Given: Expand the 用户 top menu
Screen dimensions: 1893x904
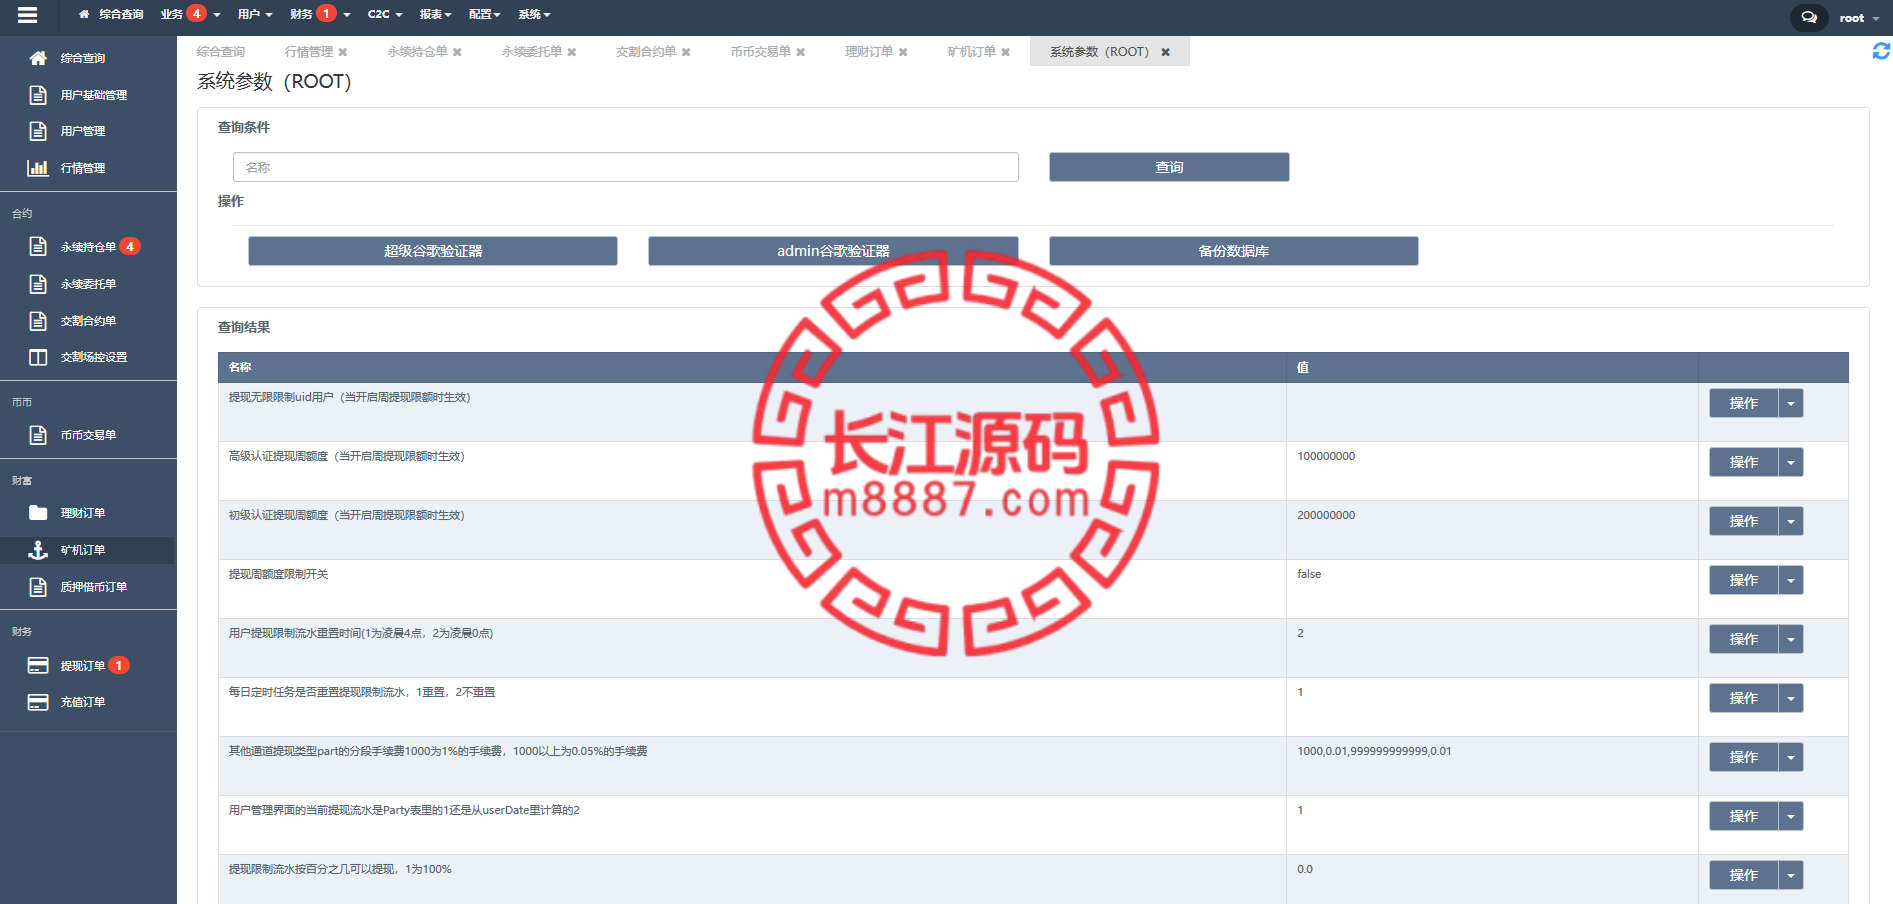Looking at the screenshot, I should point(255,14).
